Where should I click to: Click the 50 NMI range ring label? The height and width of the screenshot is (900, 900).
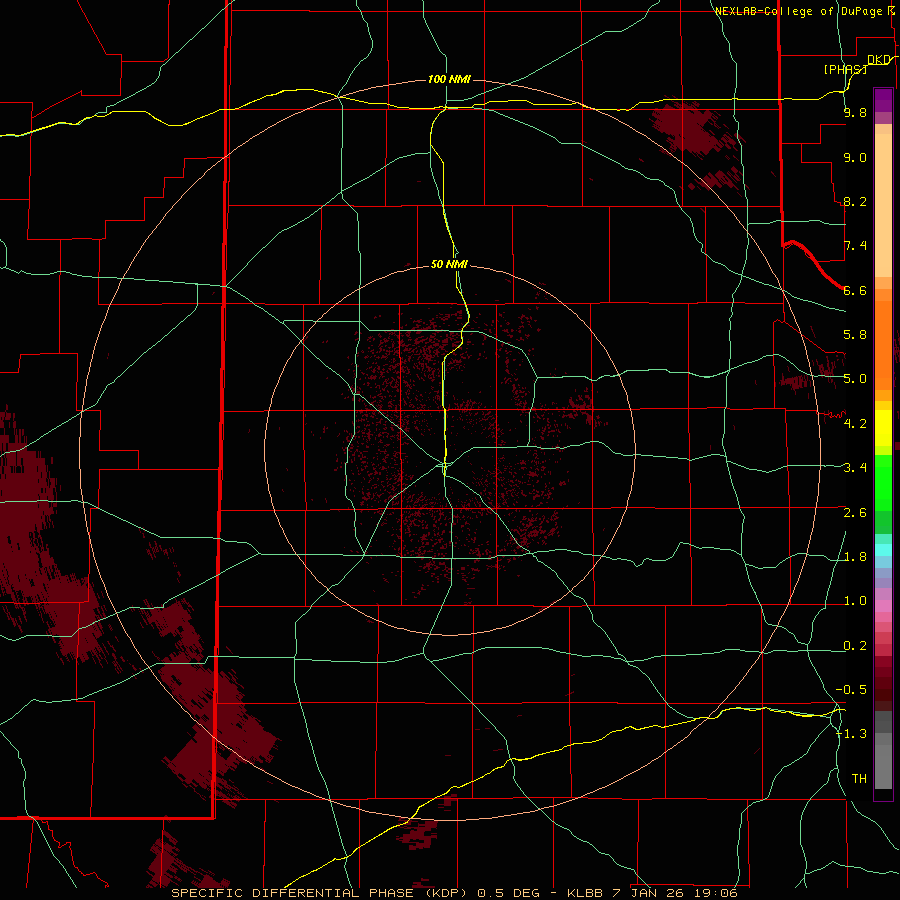pos(449,264)
